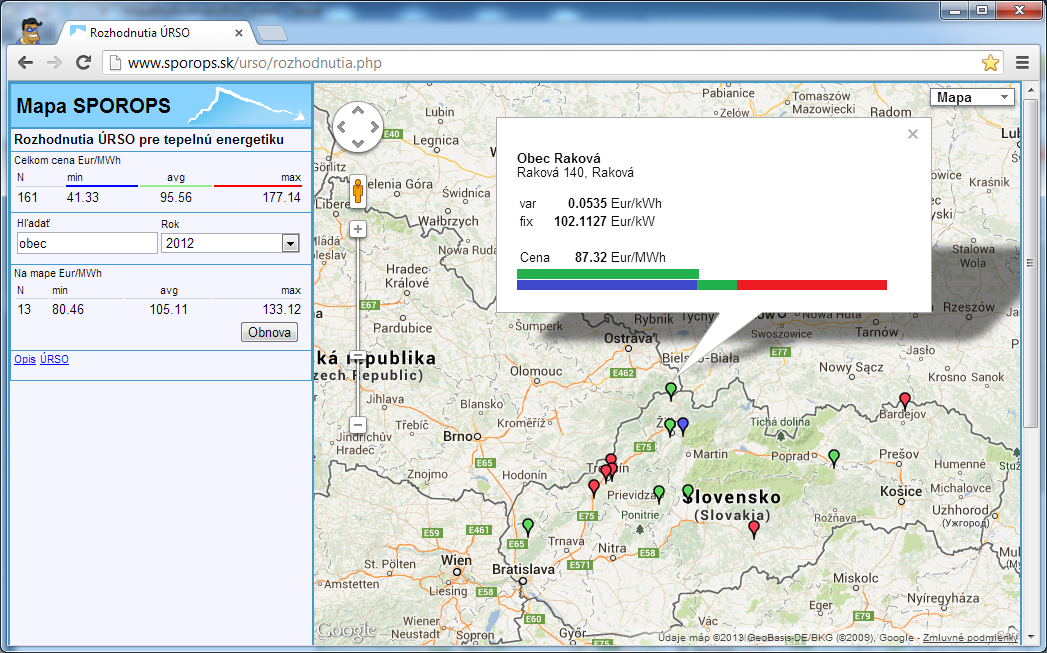Screen dimensions: 1047x653
Task: Click the Wien city label on map
Action: 456,560
